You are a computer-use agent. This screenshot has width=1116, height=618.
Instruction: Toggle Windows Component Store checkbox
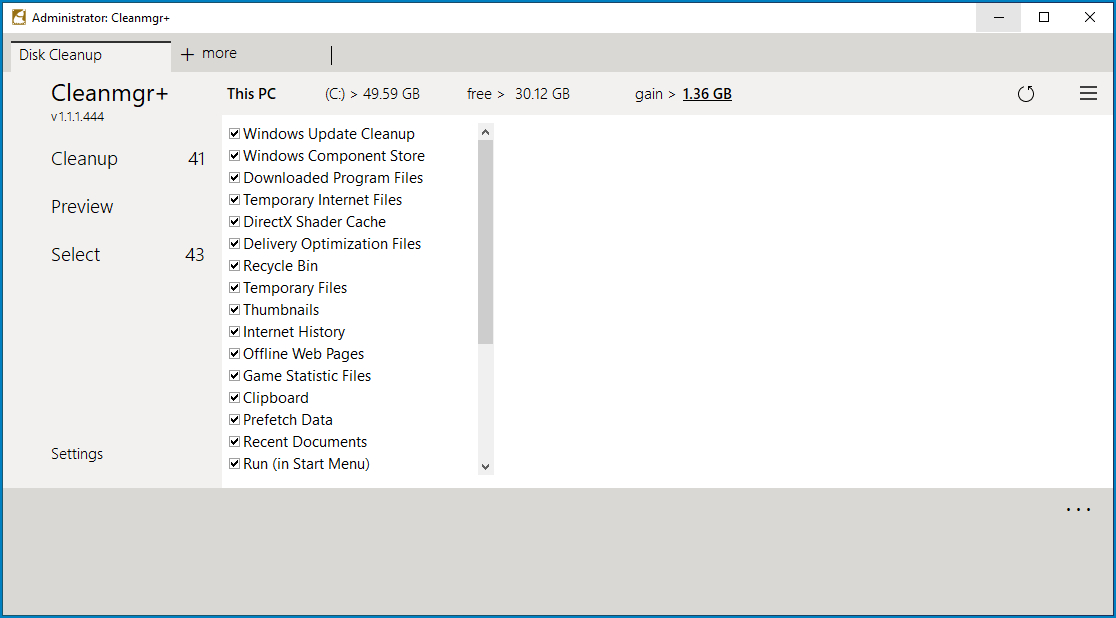234,156
